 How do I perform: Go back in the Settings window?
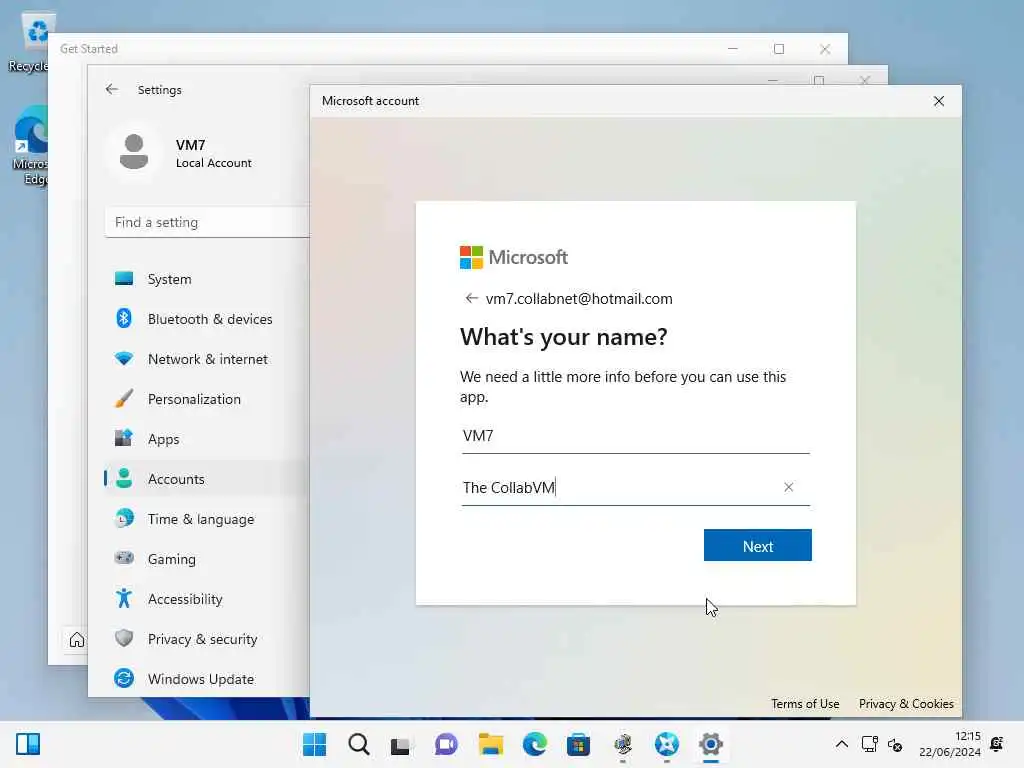[112, 89]
